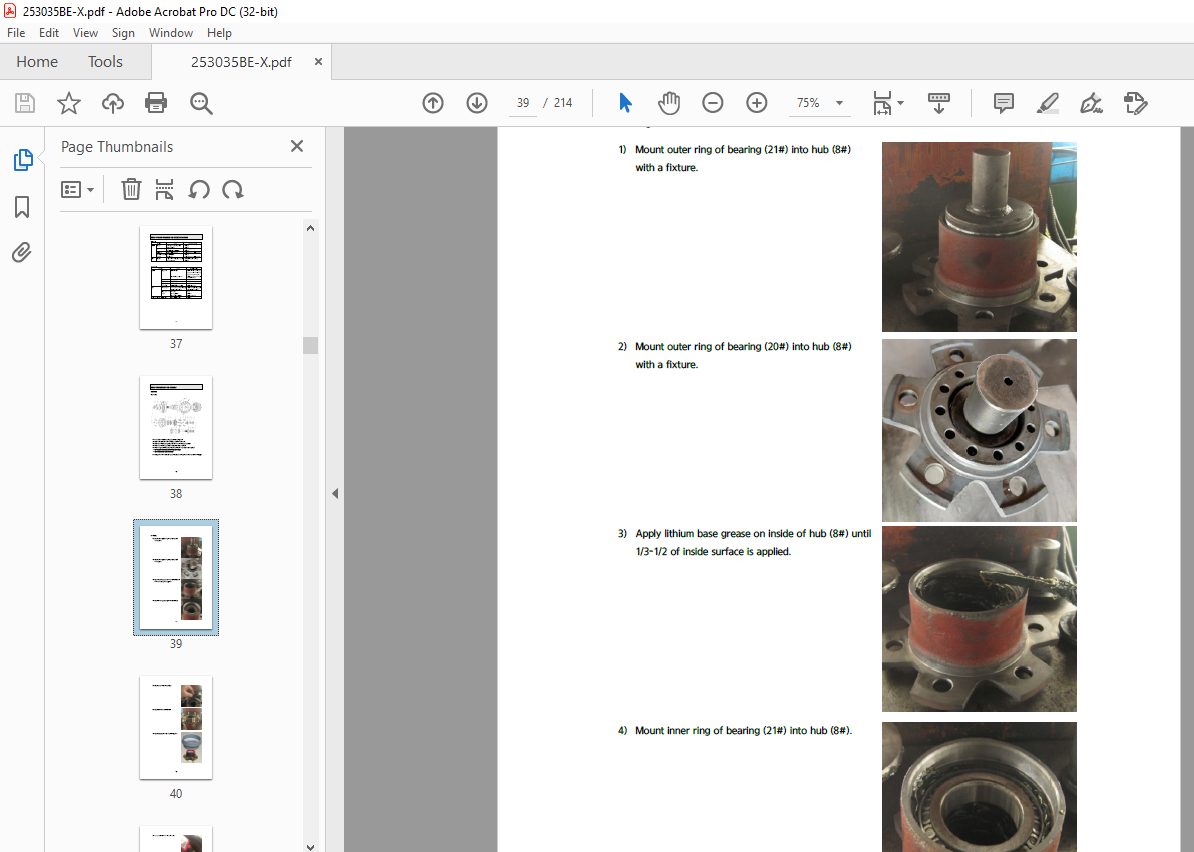Open the fit page options tool
1194x852 pixels.
point(882,103)
